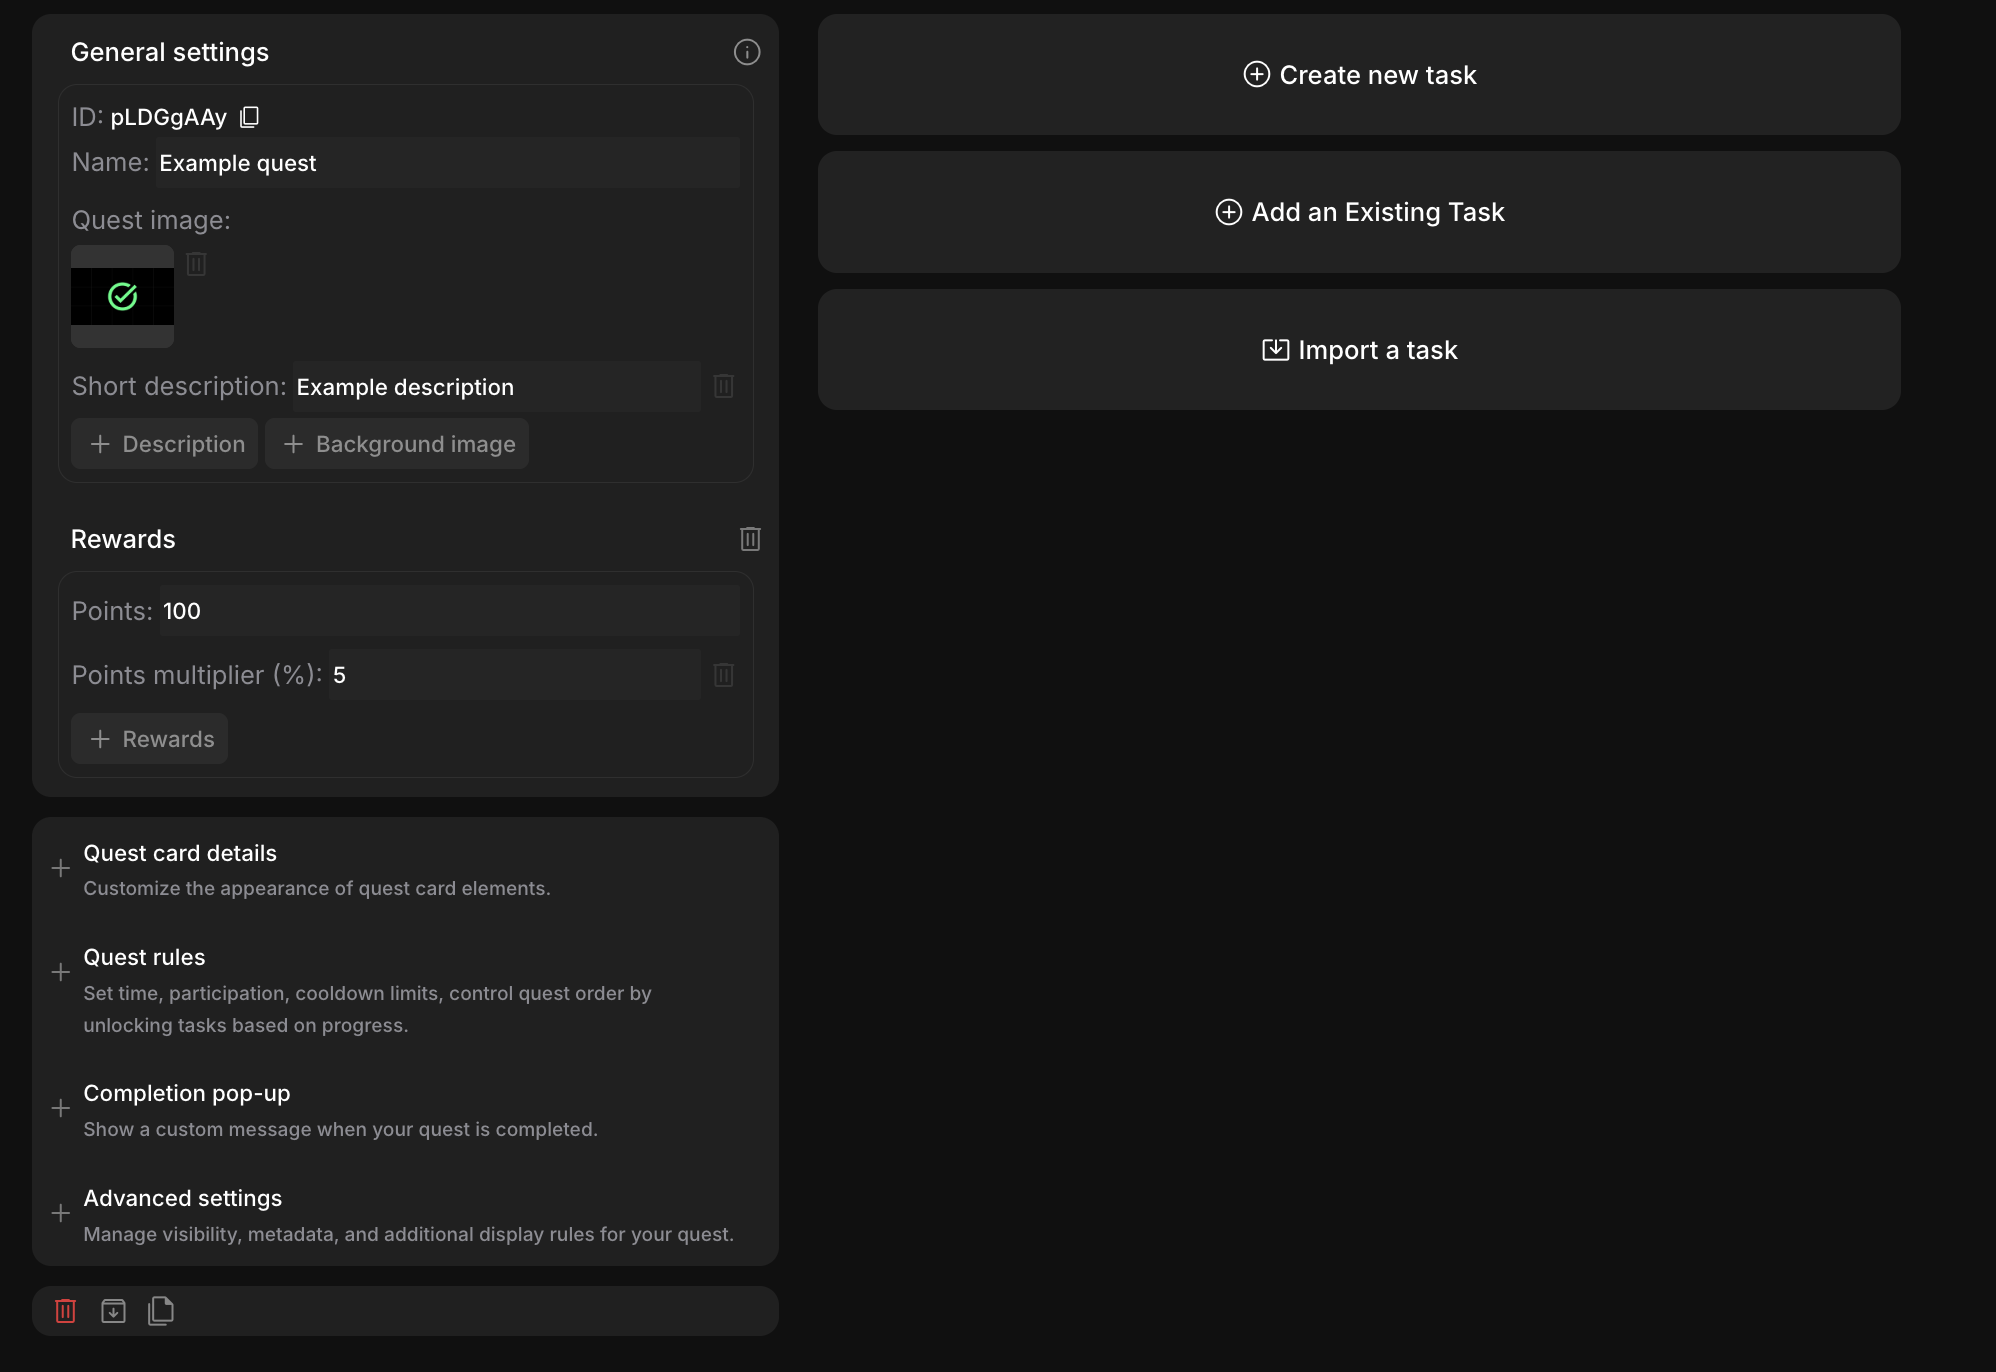Click Add an Existing Task button
Viewport: 1996px width, 1372px height.
pyautogui.click(x=1359, y=212)
